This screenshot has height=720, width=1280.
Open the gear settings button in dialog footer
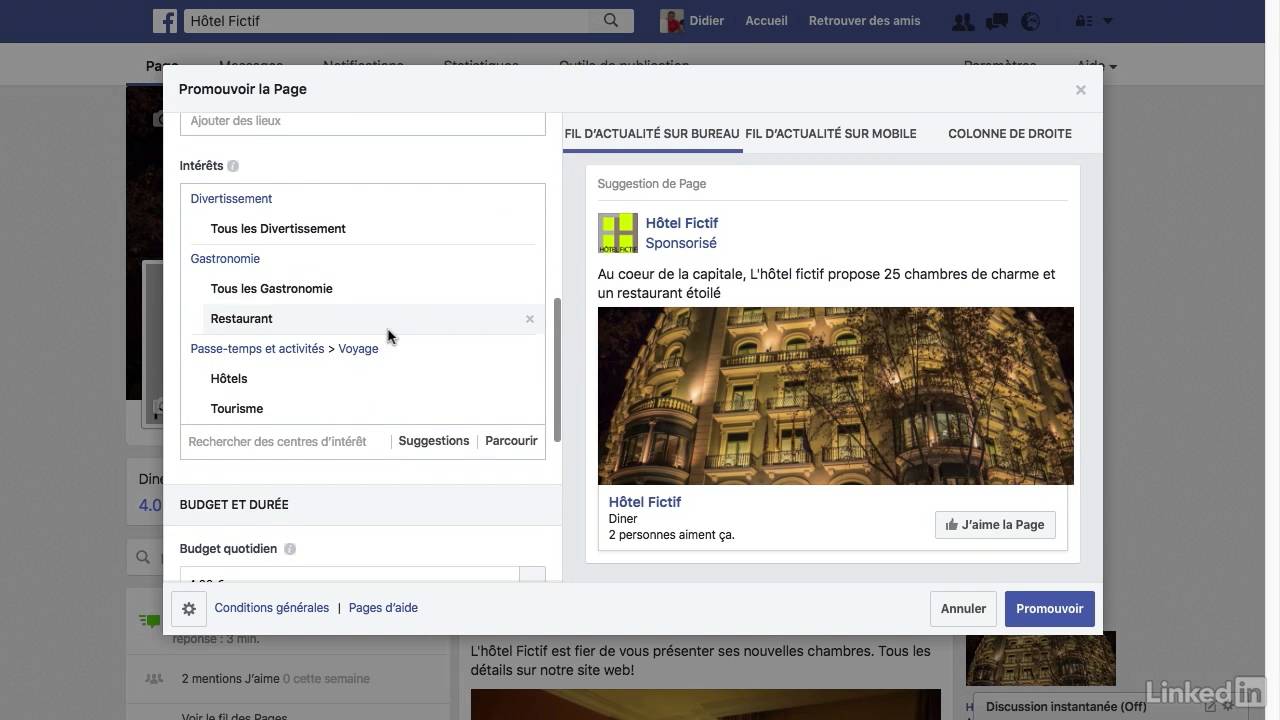pyautogui.click(x=189, y=608)
